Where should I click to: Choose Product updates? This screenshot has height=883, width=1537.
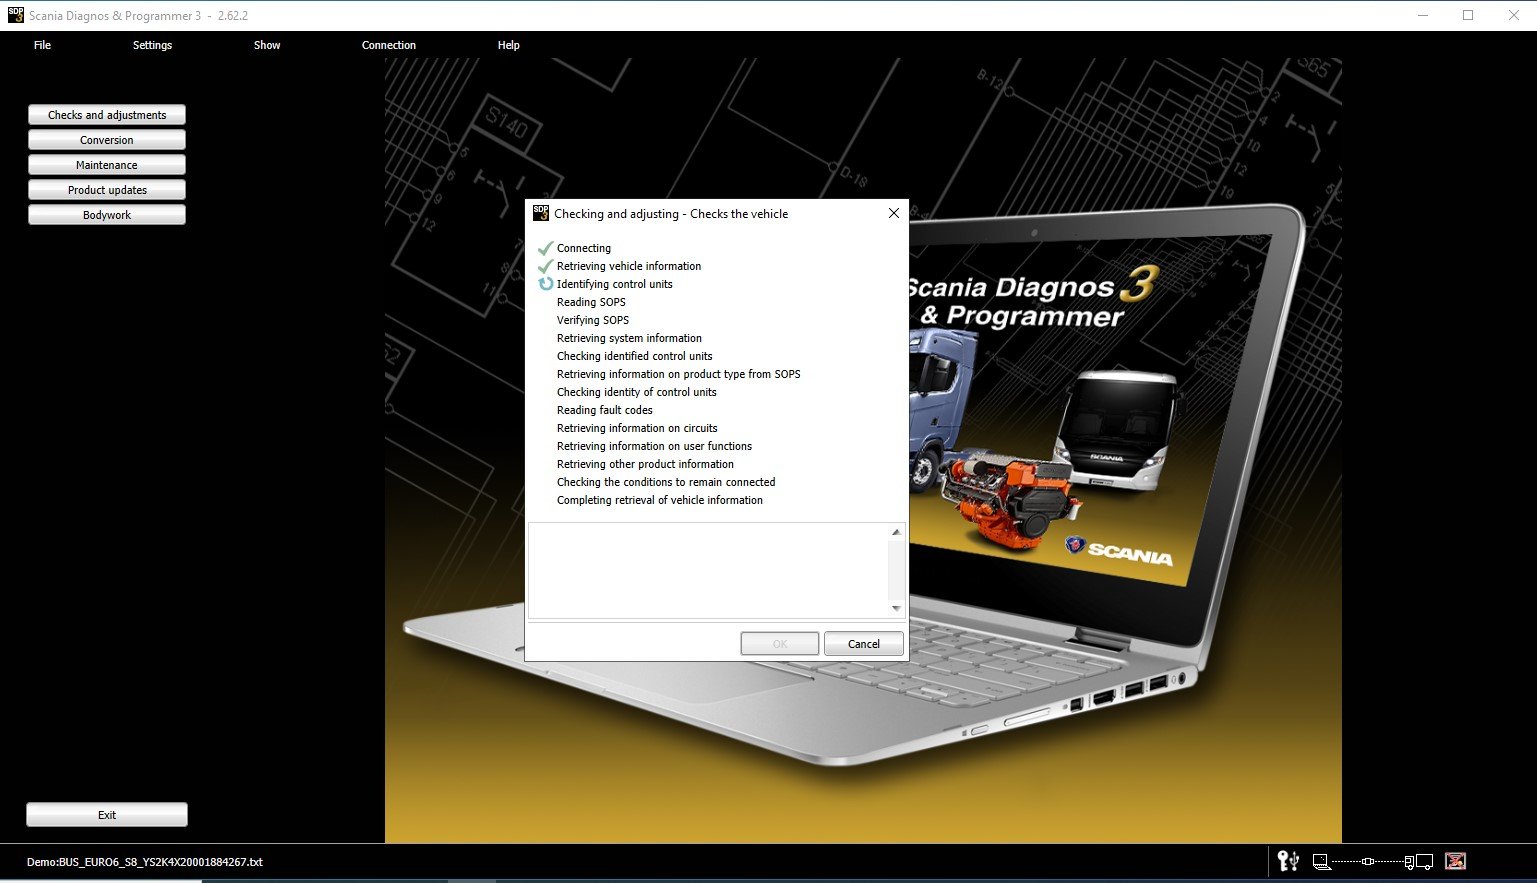click(x=107, y=190)
